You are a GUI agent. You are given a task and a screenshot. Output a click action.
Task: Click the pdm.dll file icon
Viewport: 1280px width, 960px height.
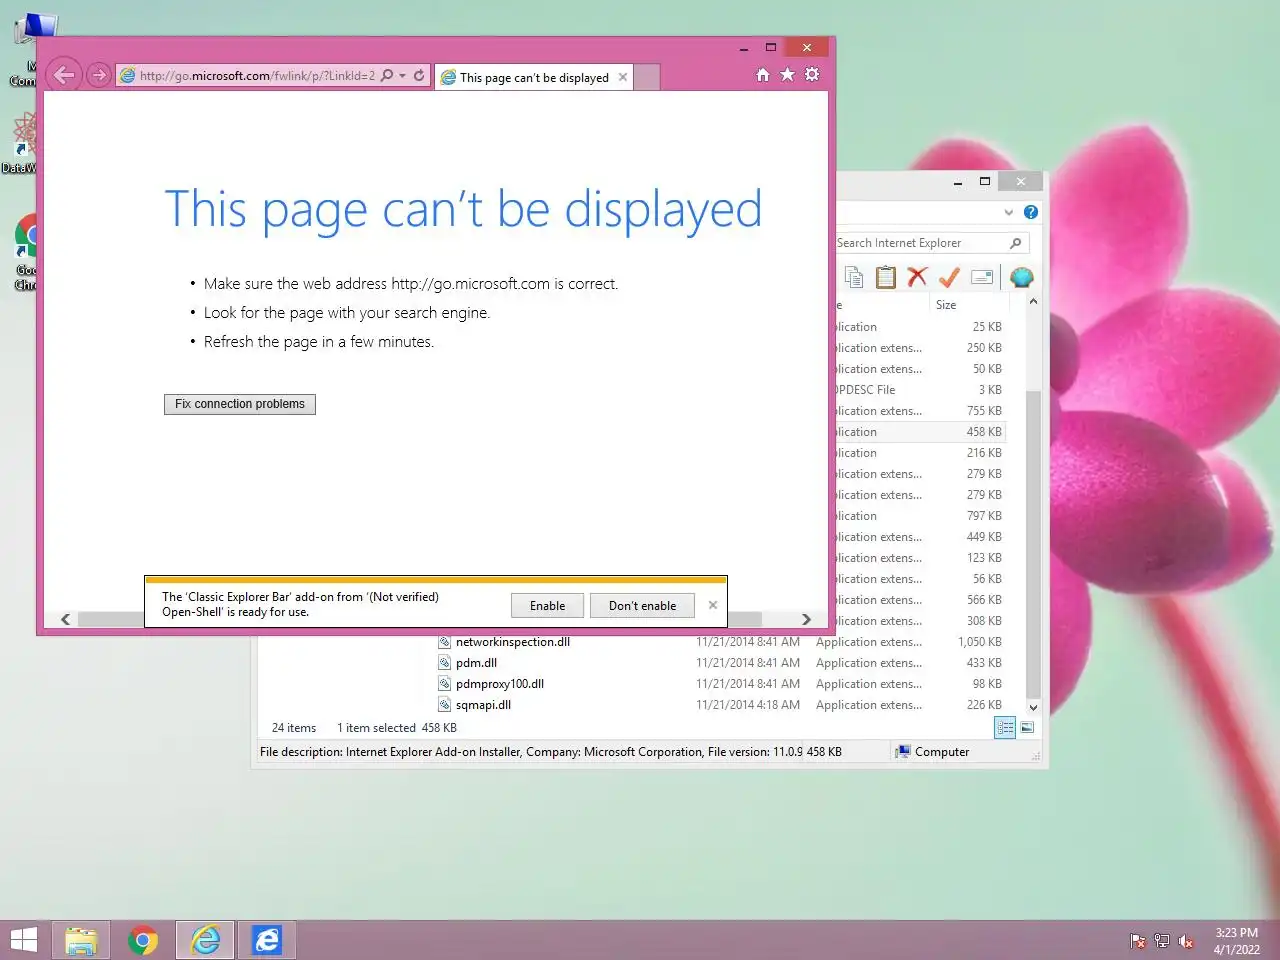click(x=445, y=663)
